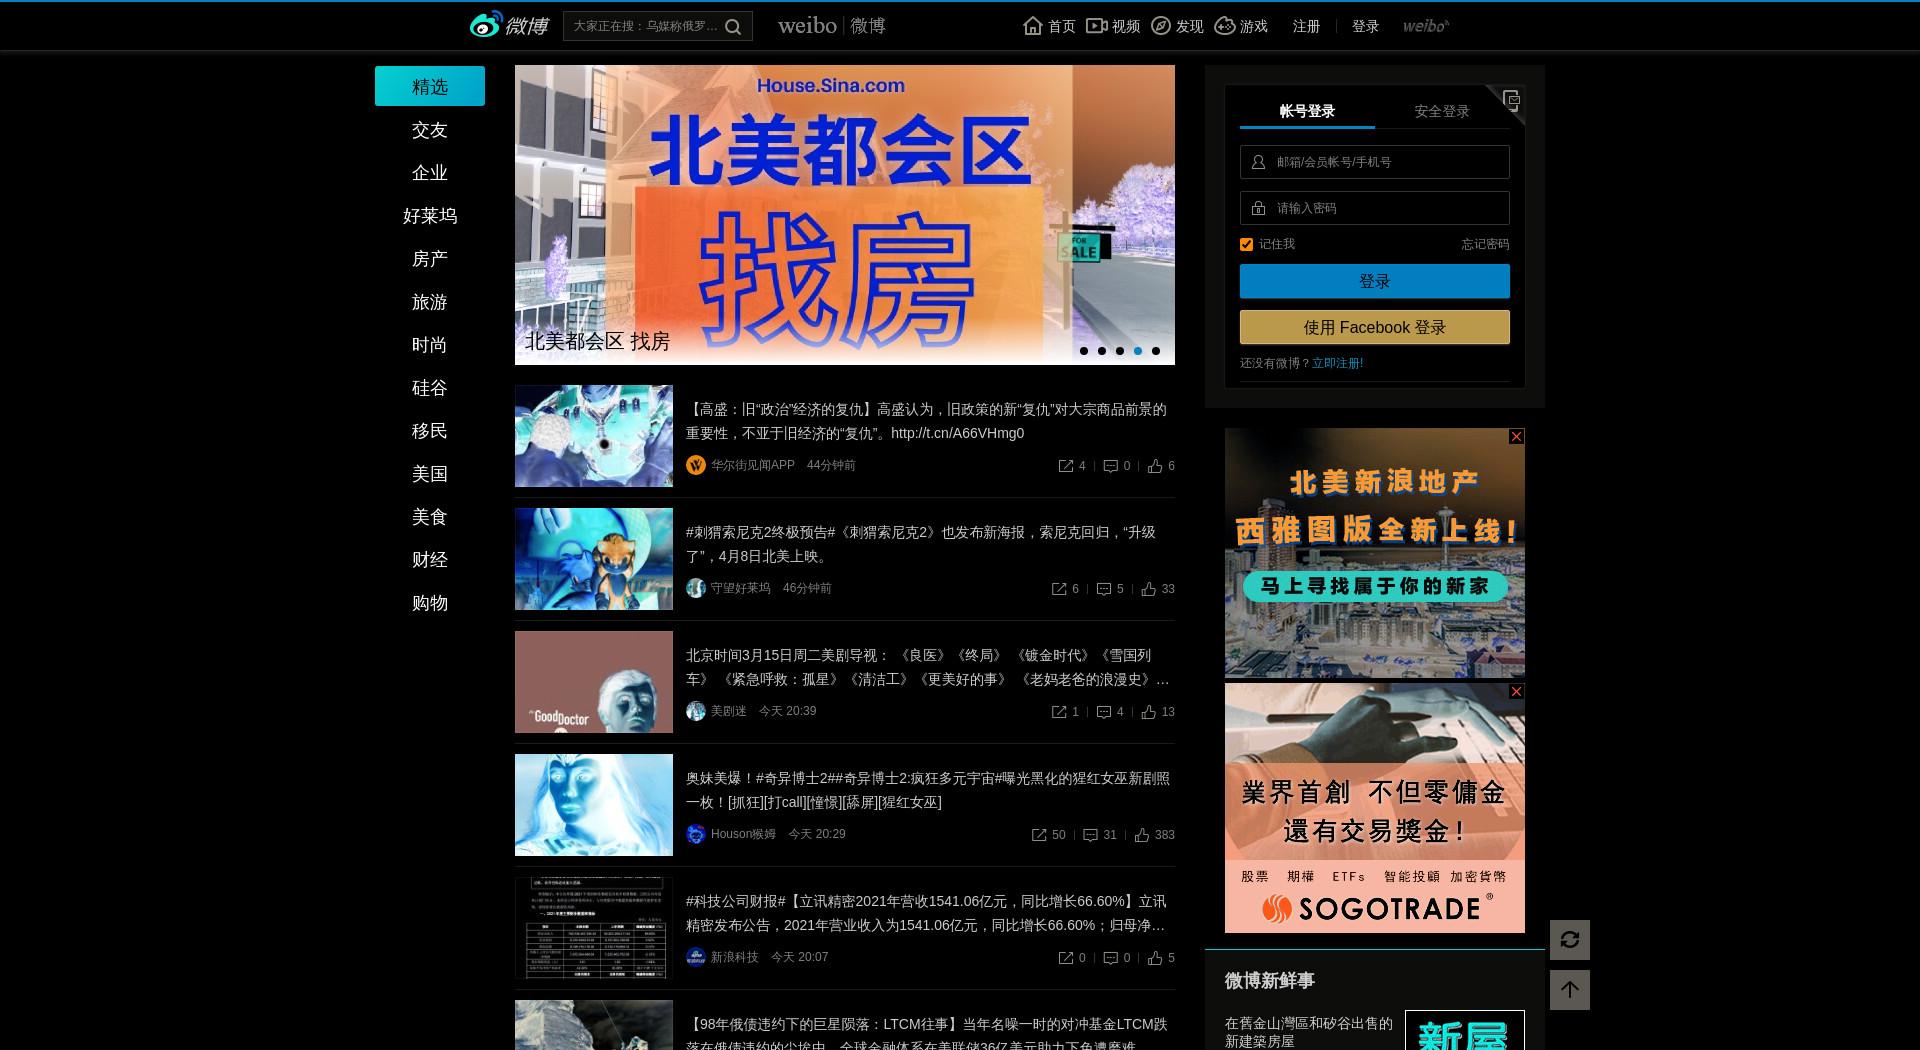Like the 奇异博士2 post
Viewport: 1920px width, 1050px height.
1142,835
